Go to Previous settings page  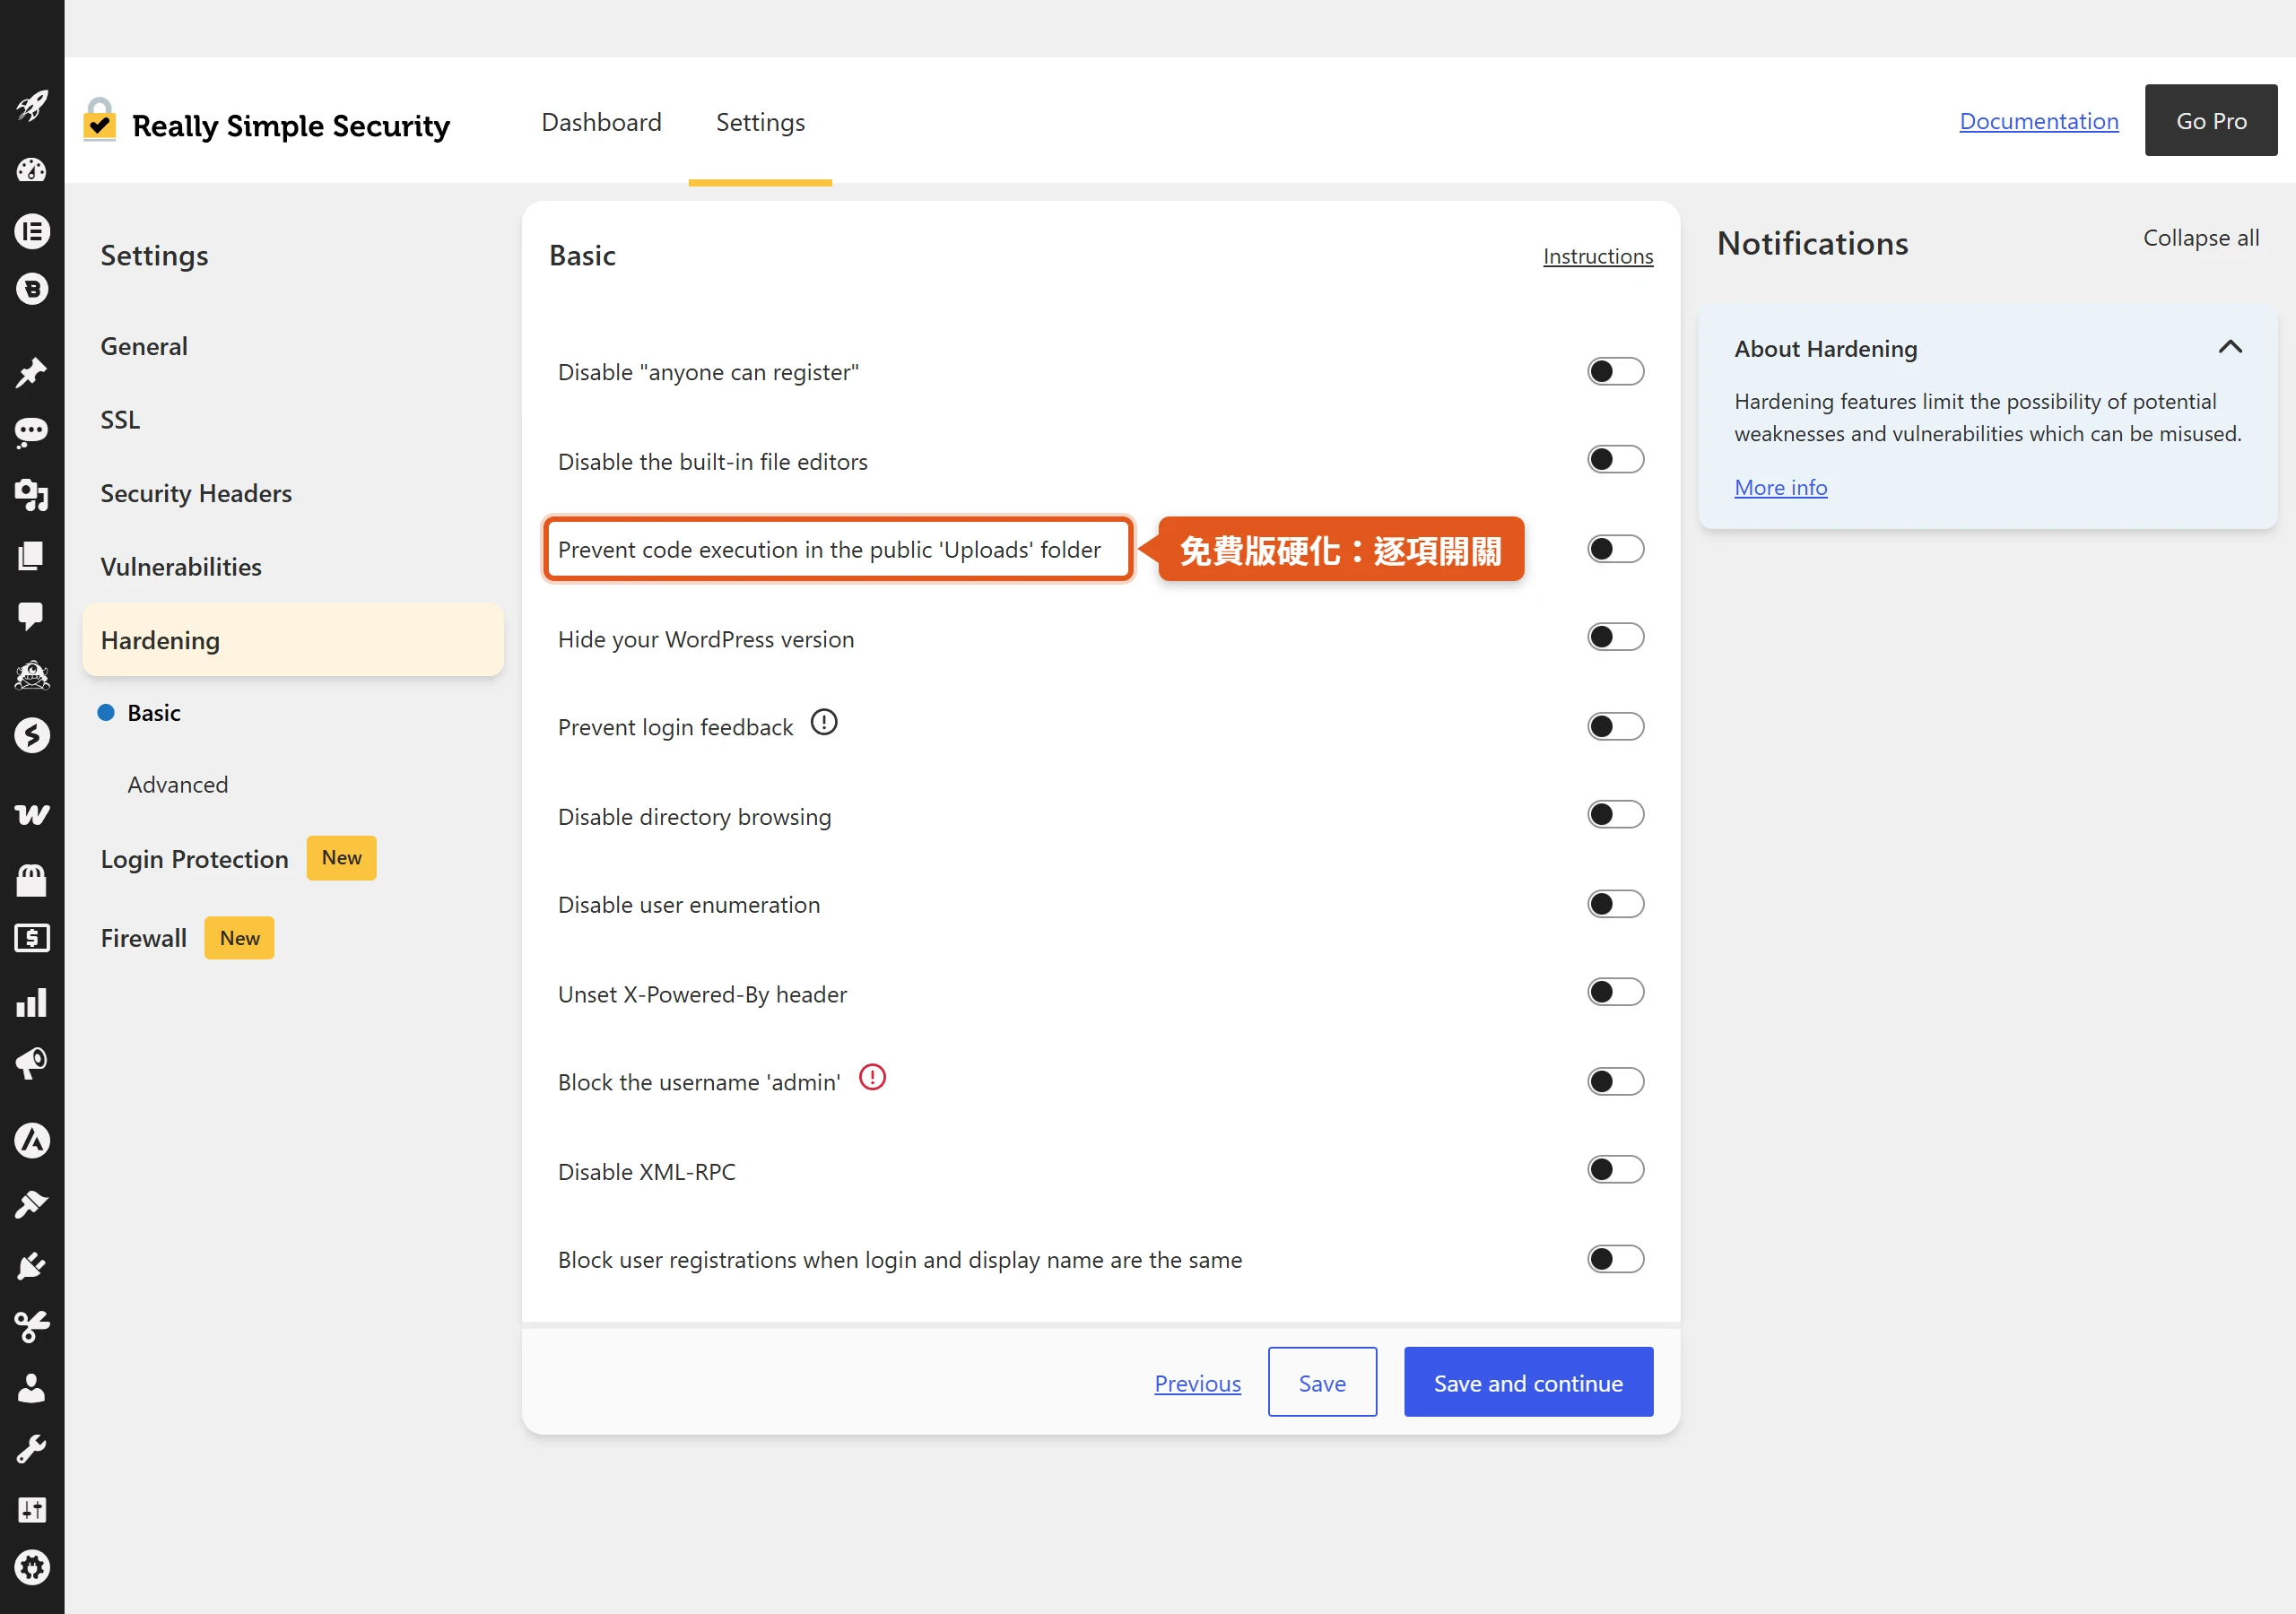[1197, 1383]
